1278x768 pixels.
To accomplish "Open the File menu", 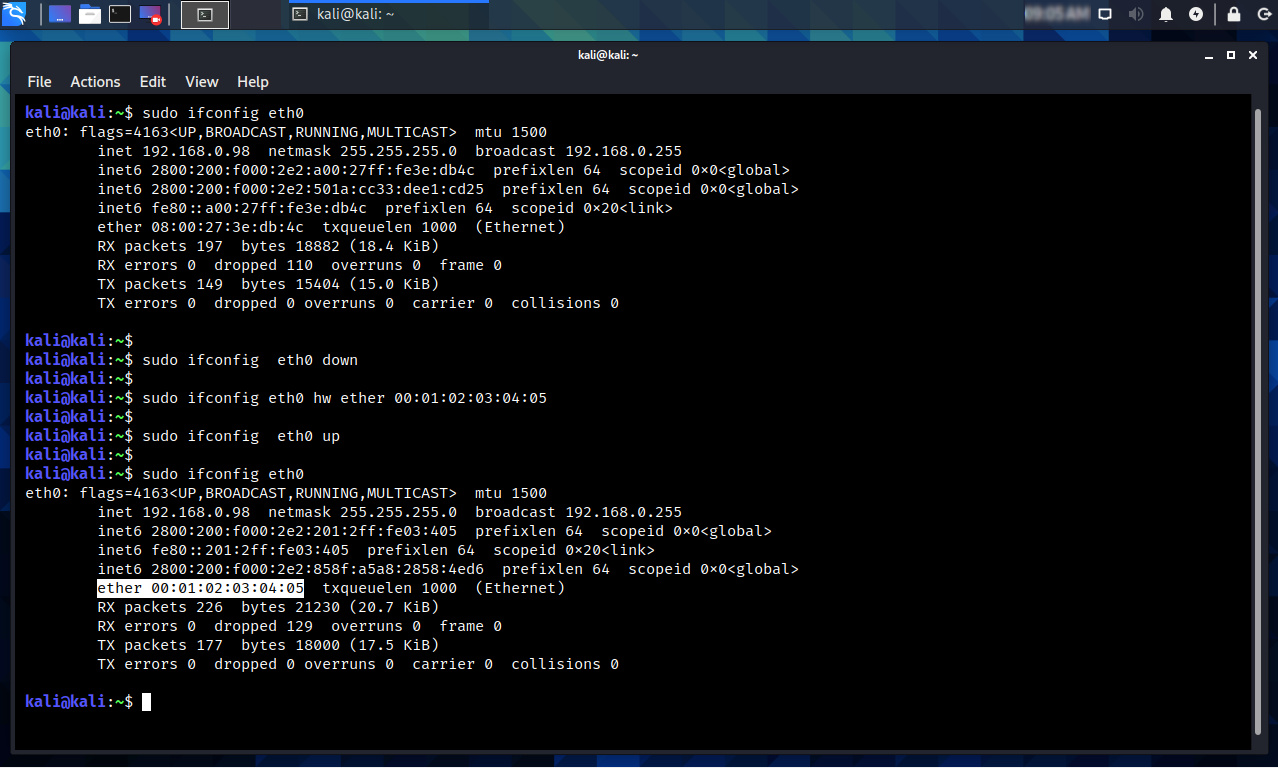I will (39, 82).
